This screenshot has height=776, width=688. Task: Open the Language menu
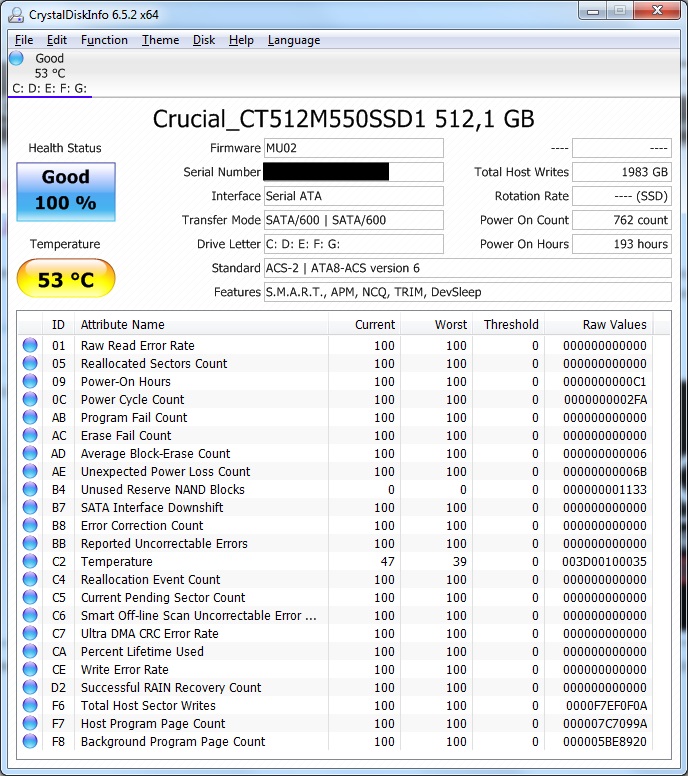pyautogui.click(x=294, y=40)
